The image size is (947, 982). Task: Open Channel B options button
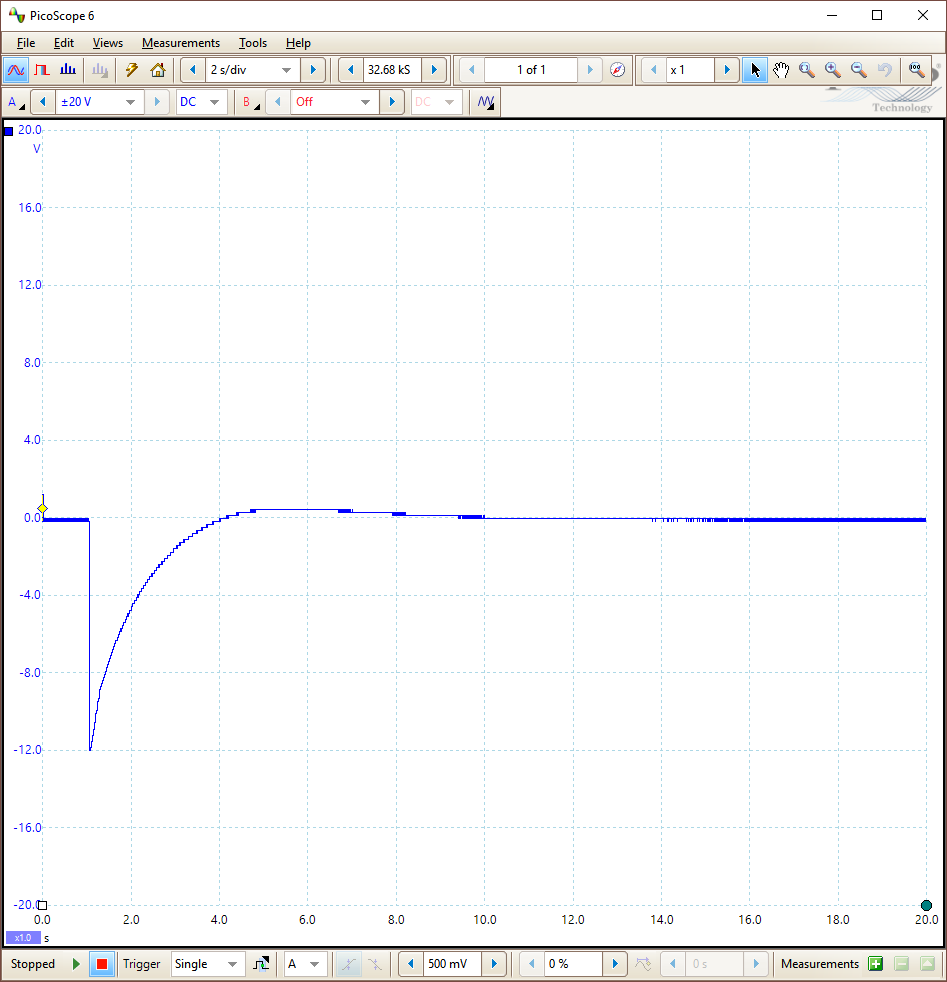[x=251, y=101]
